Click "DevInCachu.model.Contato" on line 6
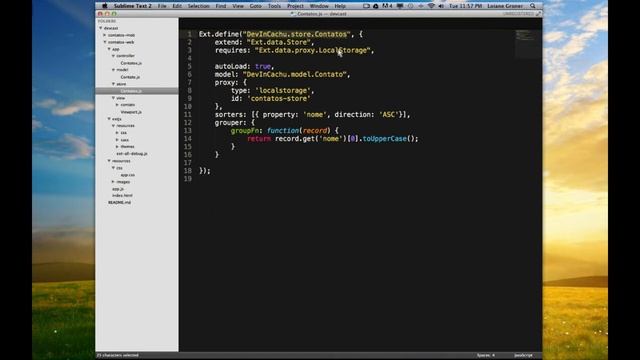Viewport: 640px width, 360px height. pyautogui.click(x=294, y=74)
